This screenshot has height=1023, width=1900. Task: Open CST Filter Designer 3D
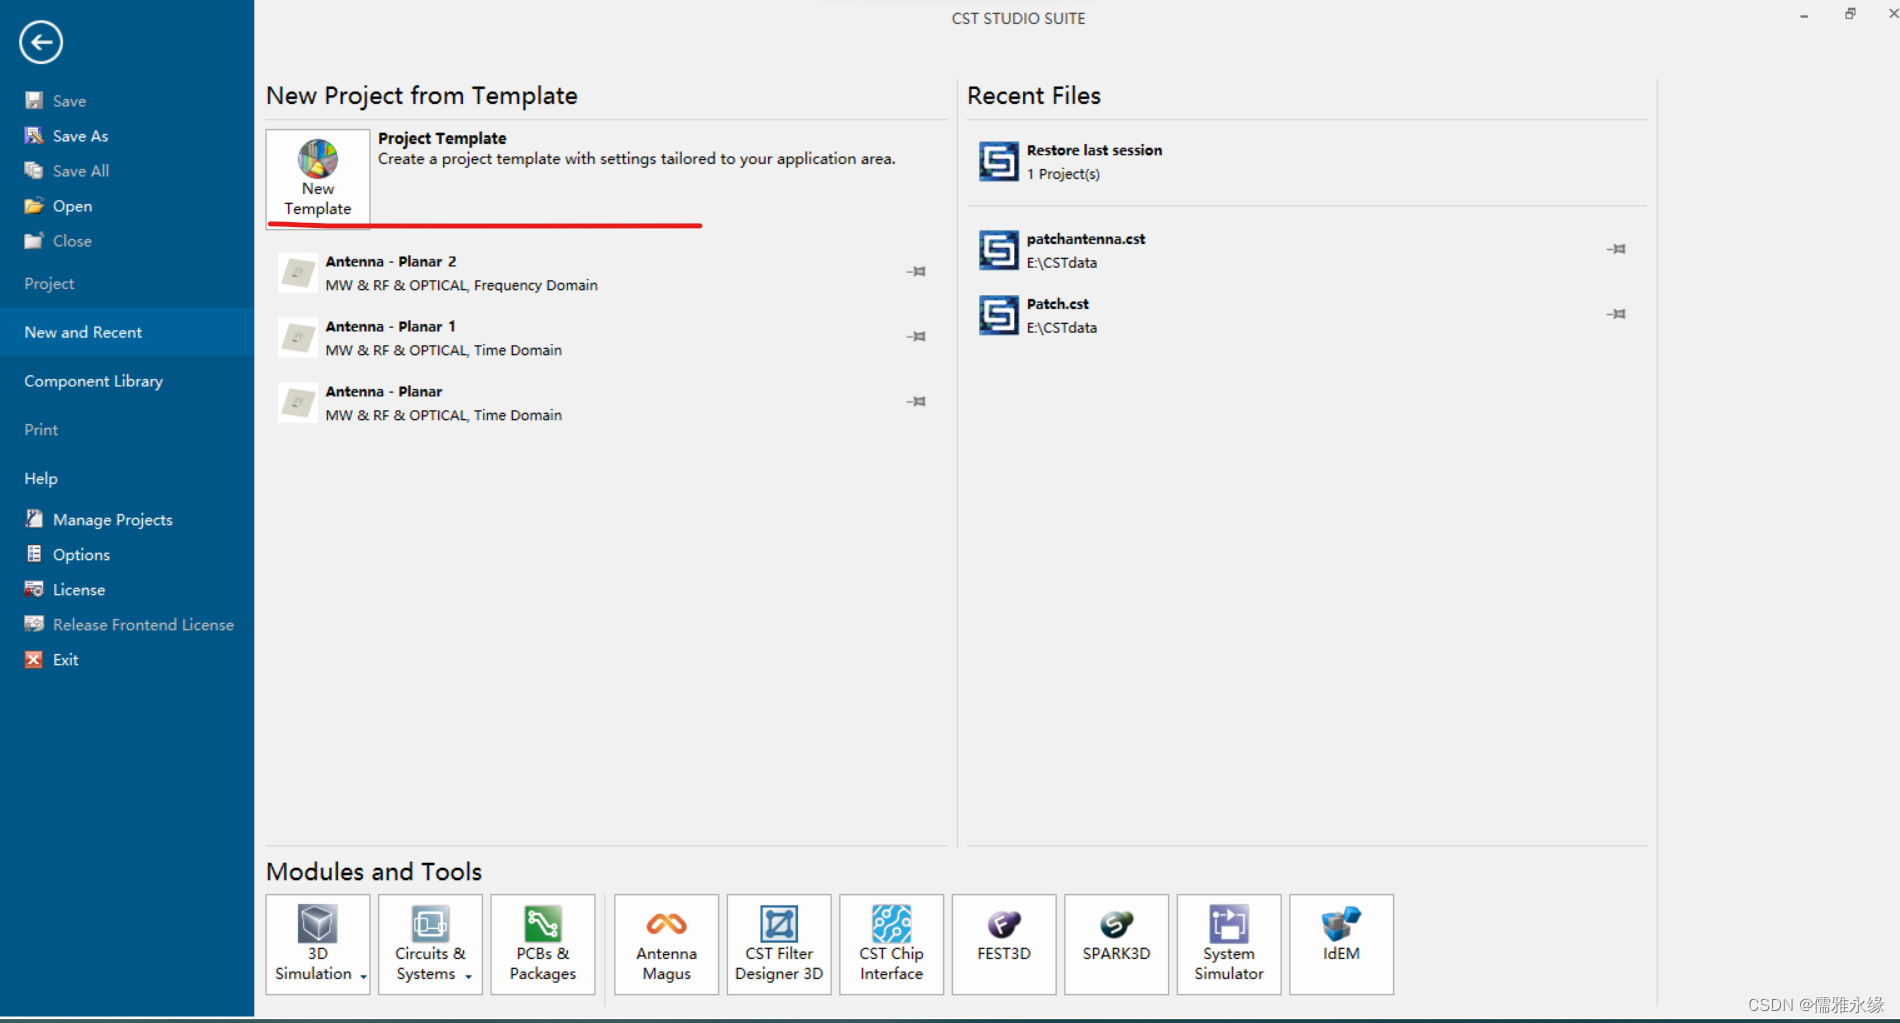[779, 944]
